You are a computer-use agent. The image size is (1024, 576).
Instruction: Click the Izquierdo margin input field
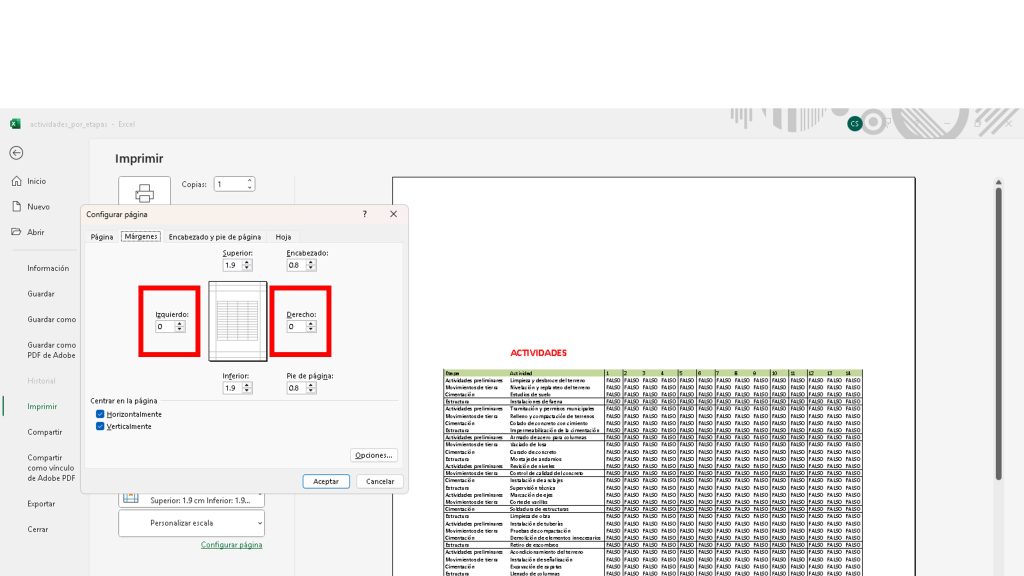pos(164,327)
